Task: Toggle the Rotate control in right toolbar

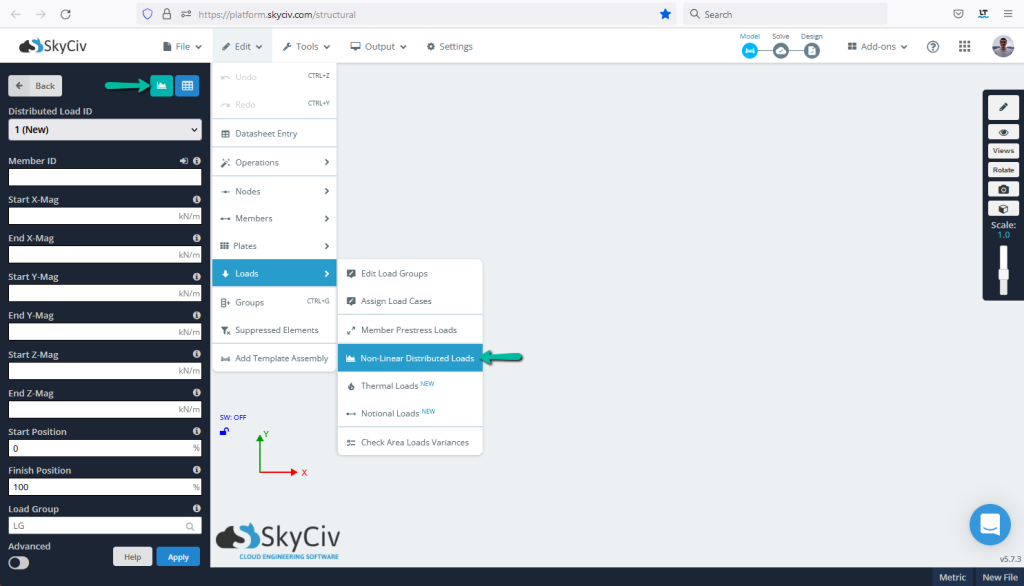Action: tap(1003, 168)
